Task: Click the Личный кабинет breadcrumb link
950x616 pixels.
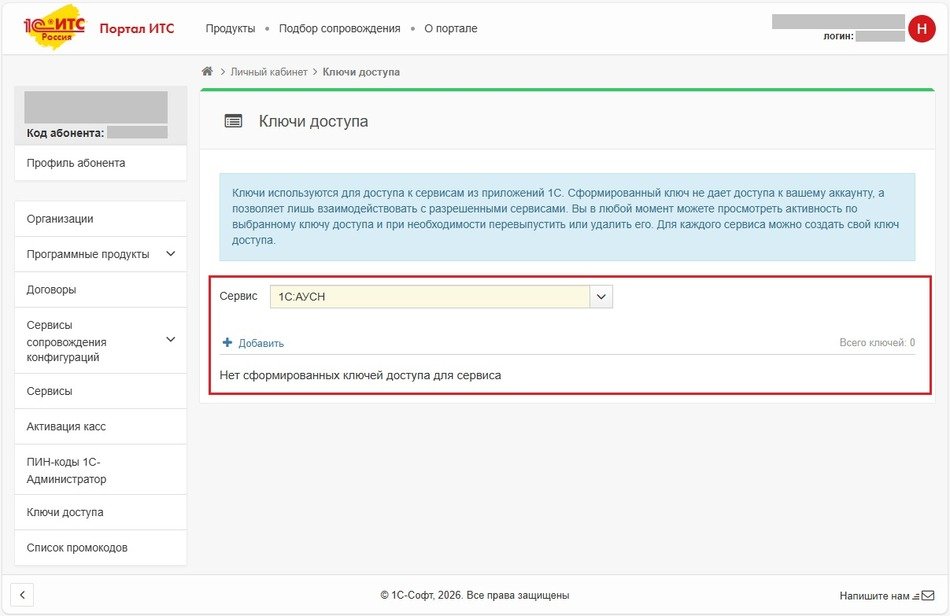Action: 268,72
